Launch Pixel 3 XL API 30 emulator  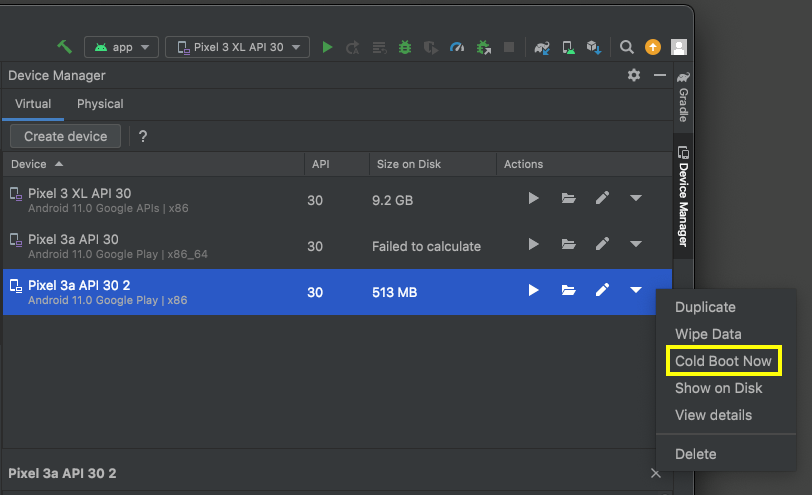coord(533,199)
